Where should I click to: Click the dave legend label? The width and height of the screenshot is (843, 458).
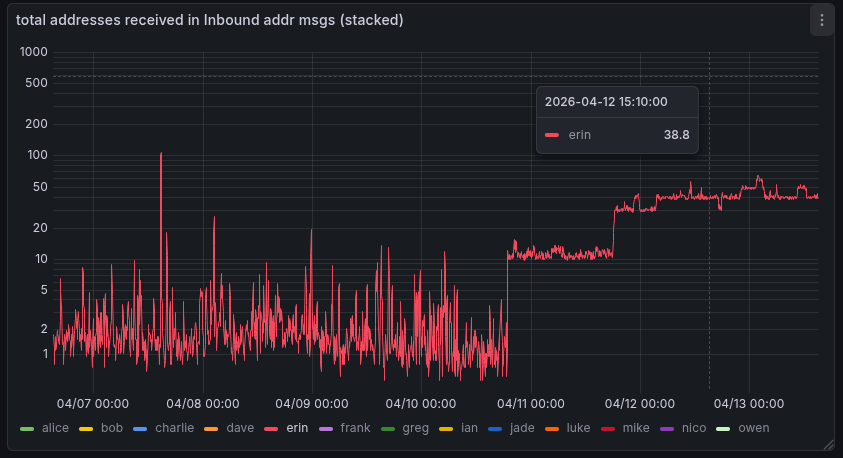click(240, 428)
